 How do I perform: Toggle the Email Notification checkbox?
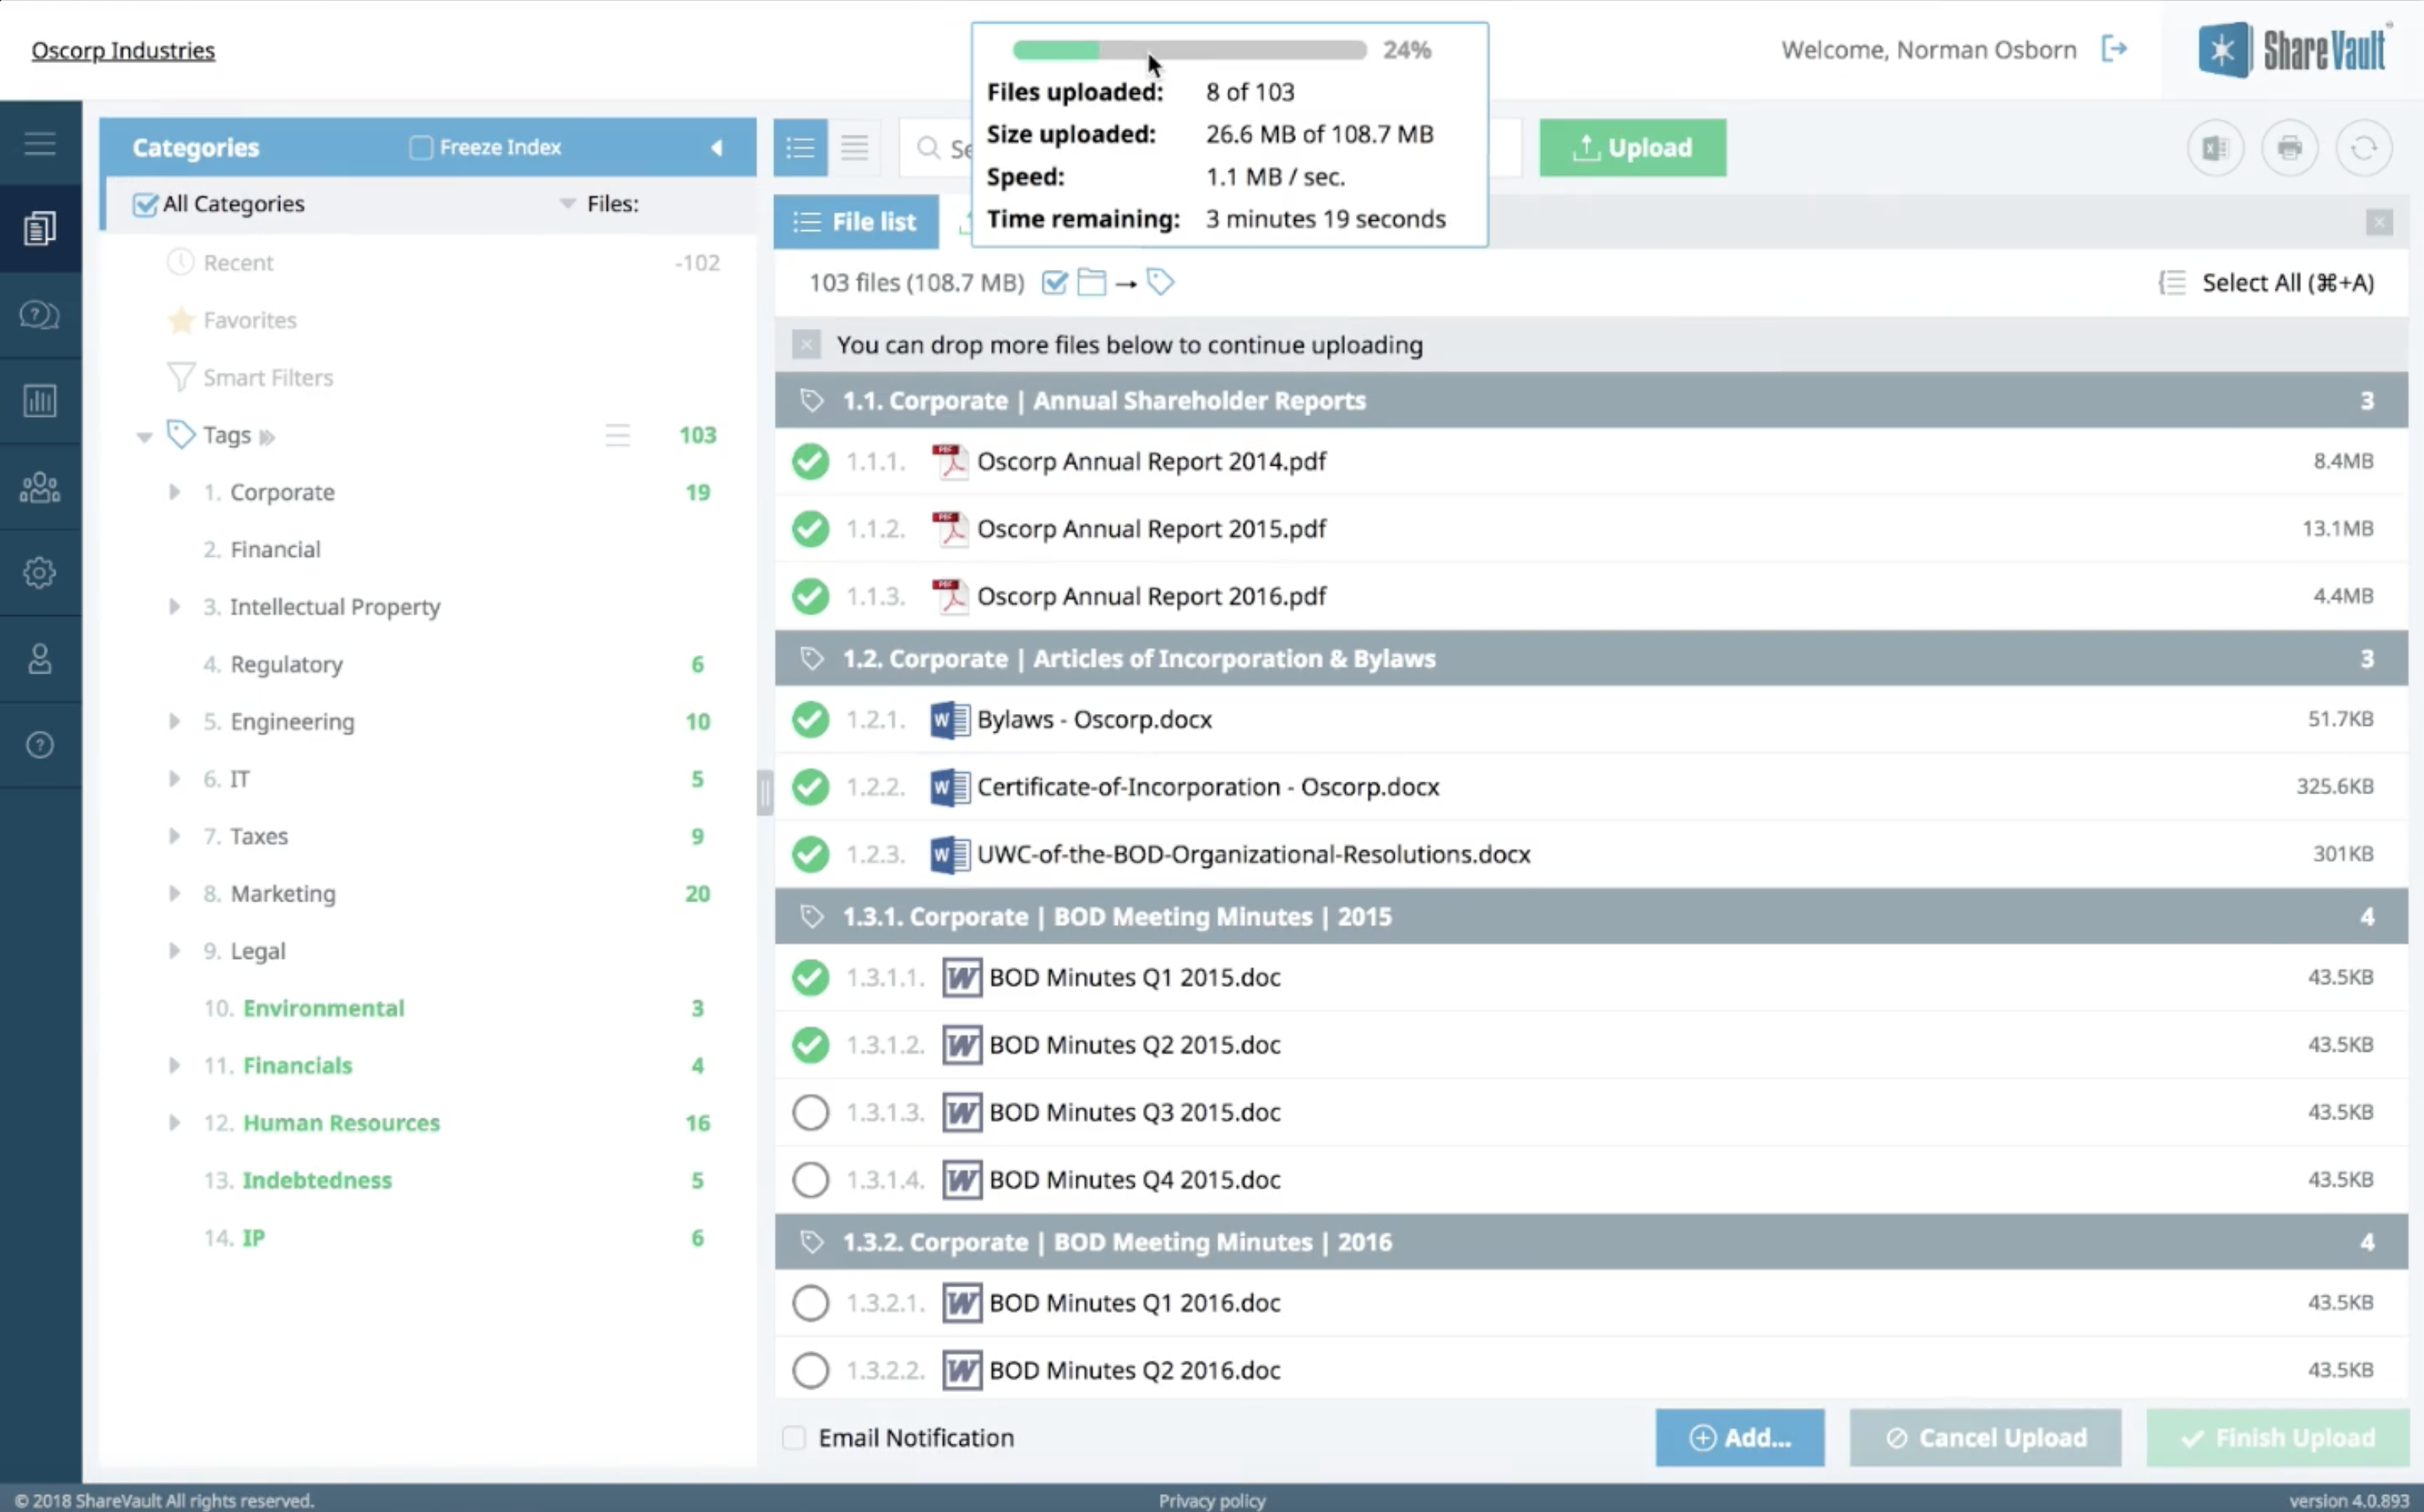tap(794, 1438)
